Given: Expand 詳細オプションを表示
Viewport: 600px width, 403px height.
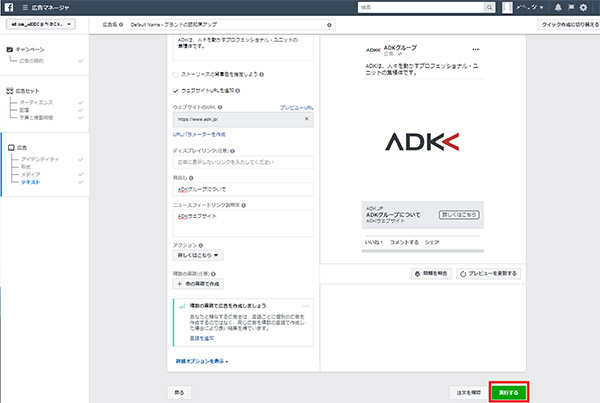Looking at the screenshot, I should pyautogui.click(x=202, y=361).
